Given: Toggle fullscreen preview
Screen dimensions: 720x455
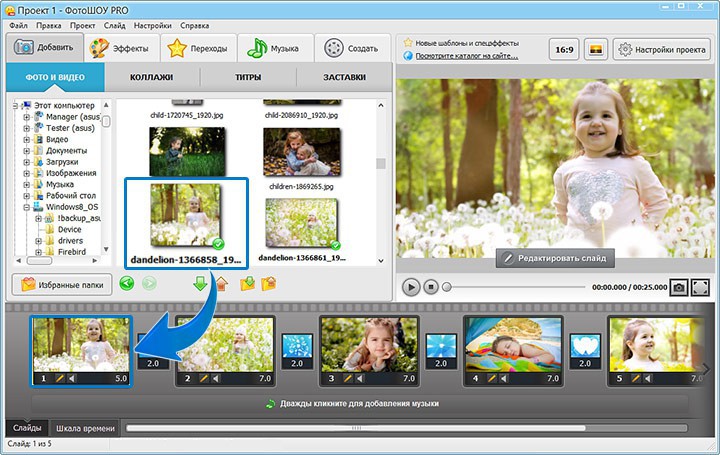Looking at the screenshot, I should 700,287.
